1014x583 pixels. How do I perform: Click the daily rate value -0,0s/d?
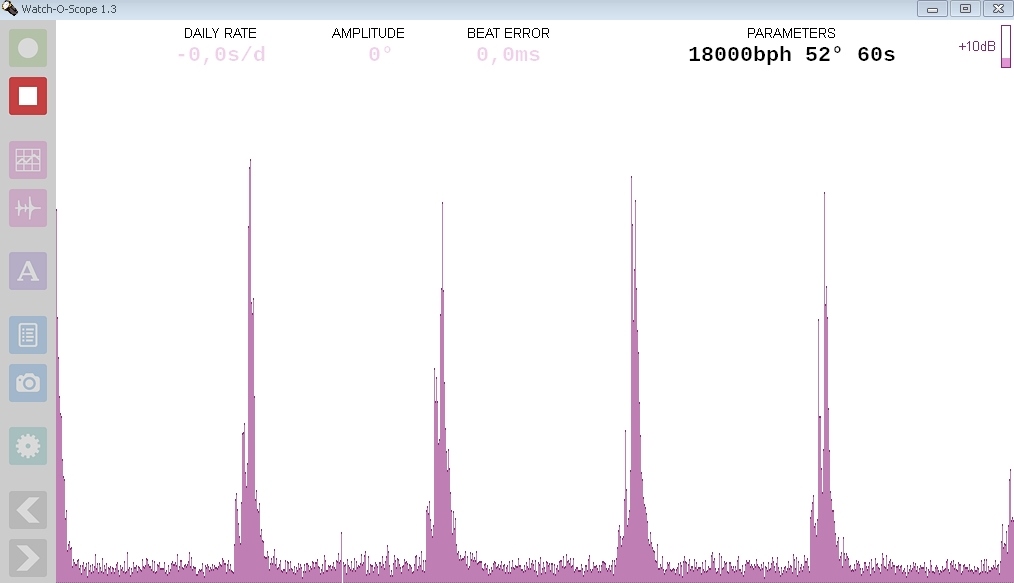[x=221, y=55]
